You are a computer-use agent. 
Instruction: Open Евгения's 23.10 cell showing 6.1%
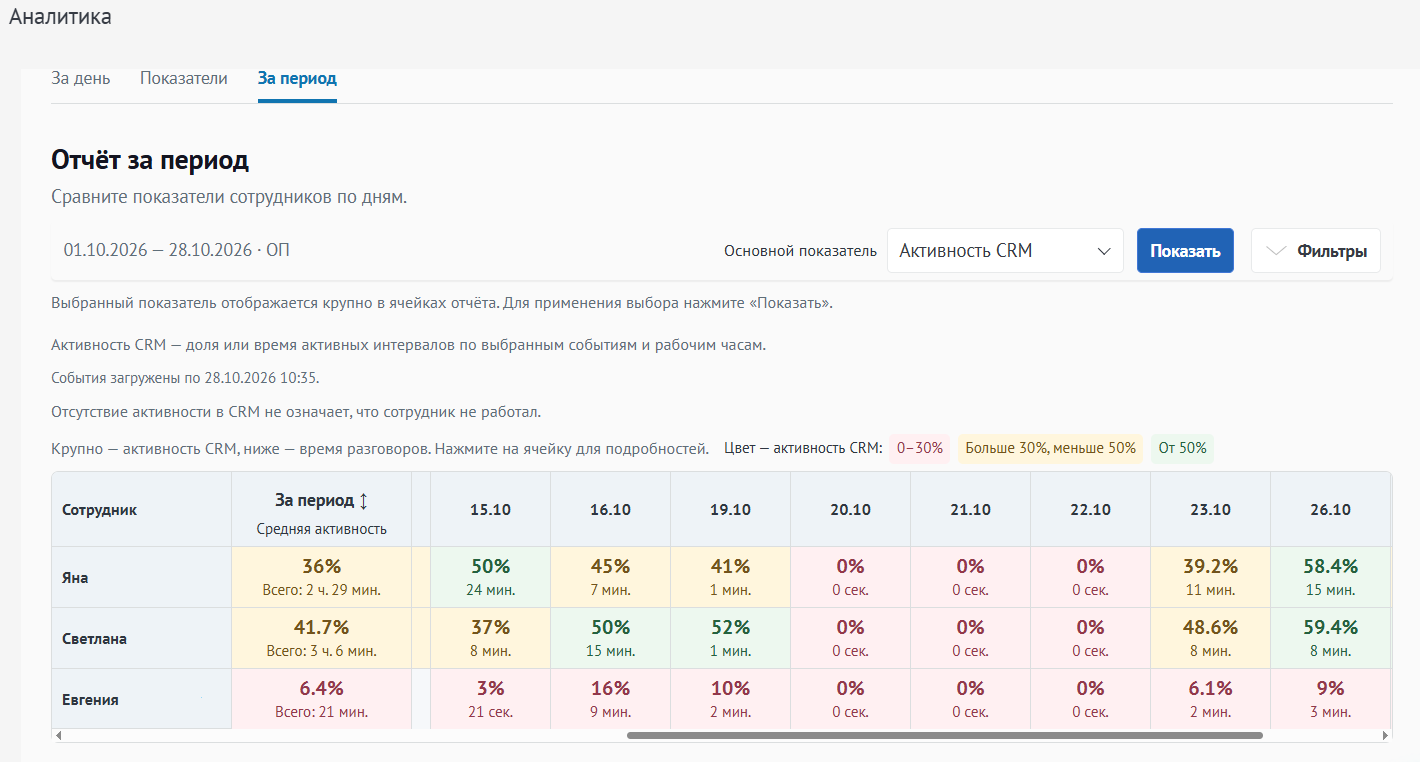click(1210, 699)
